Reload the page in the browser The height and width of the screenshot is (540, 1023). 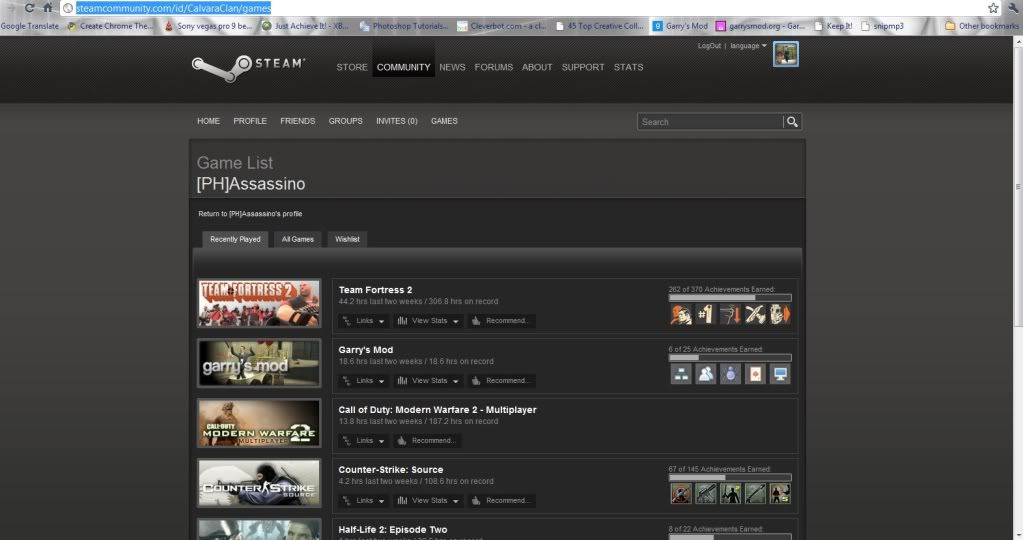click(x=29, y=8)
